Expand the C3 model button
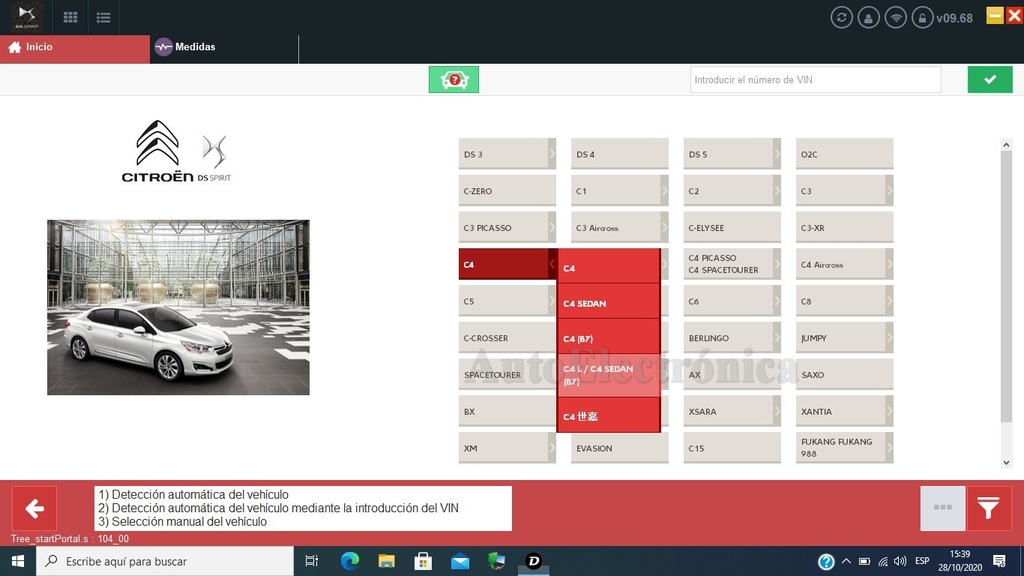The image size is (1024, 576). 844,191
